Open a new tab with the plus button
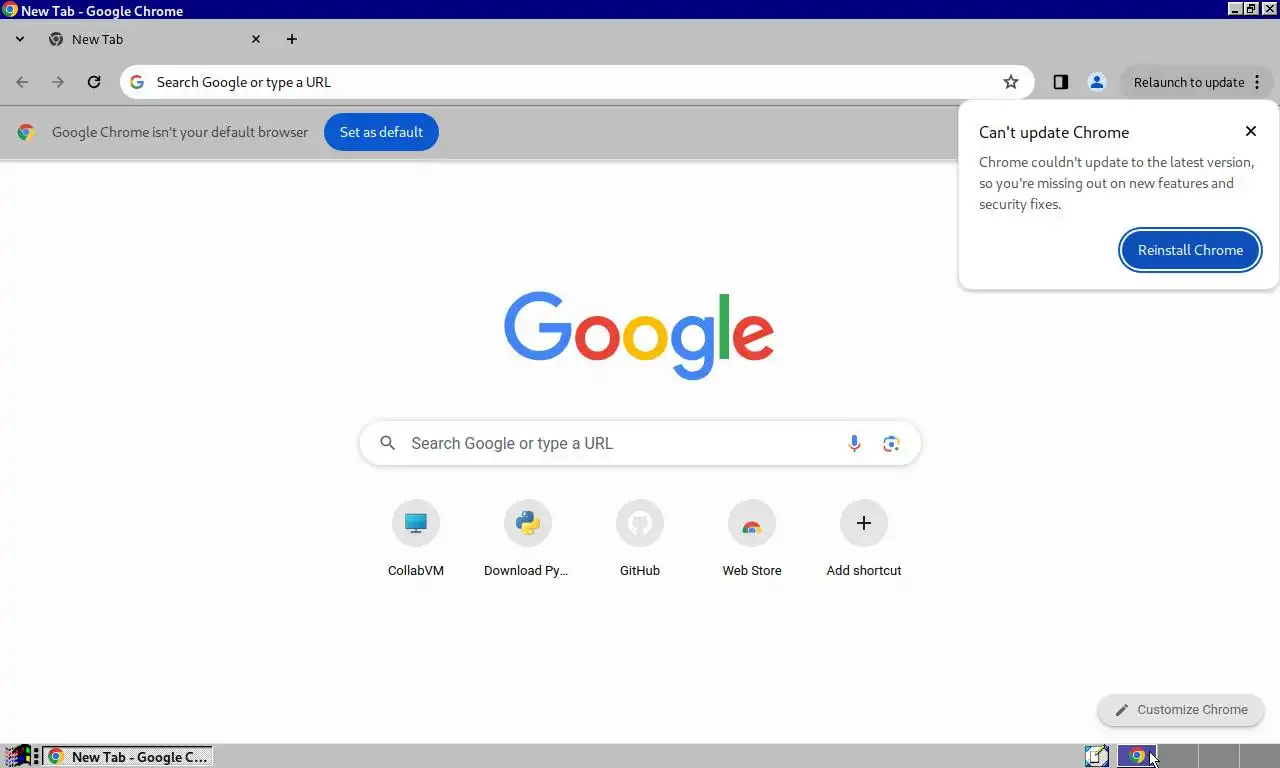 292,39
